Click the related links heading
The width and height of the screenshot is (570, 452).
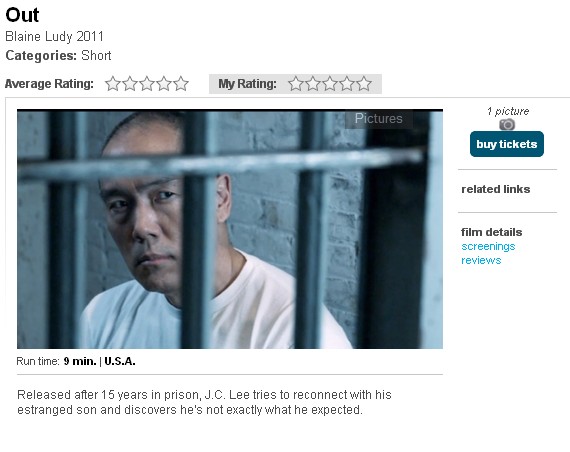495,189
